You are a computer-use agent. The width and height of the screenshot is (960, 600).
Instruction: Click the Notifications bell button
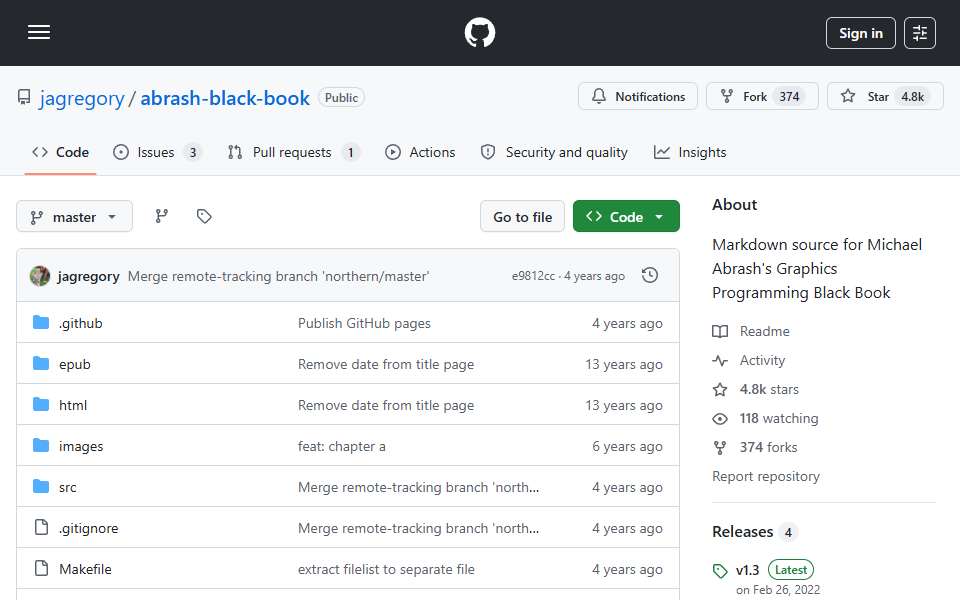[637, 96]
